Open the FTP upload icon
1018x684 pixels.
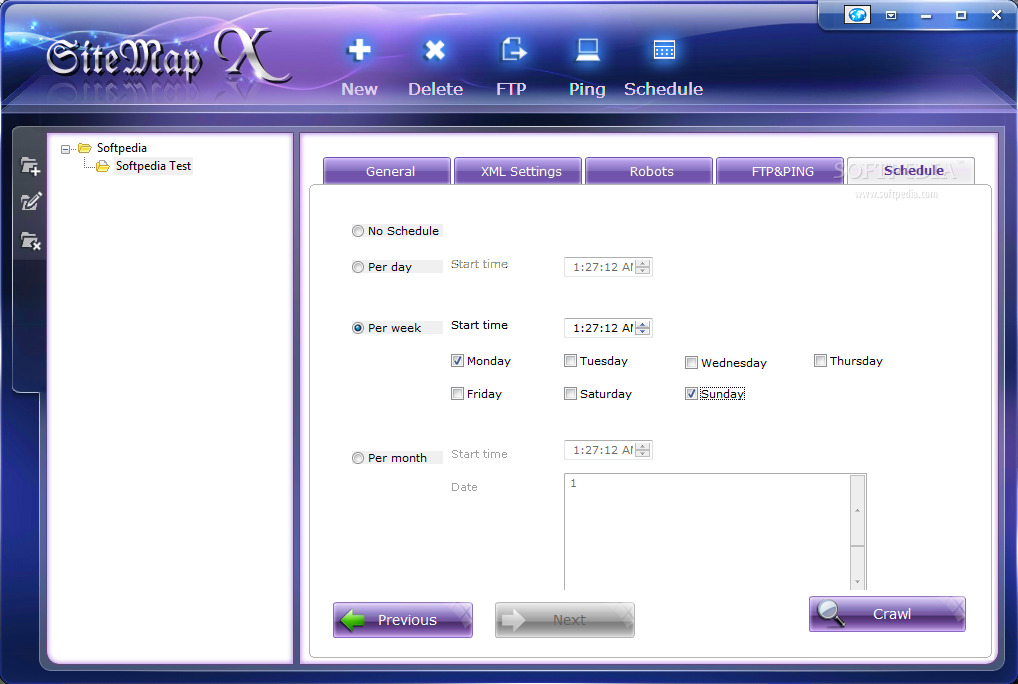coord(513,49)
